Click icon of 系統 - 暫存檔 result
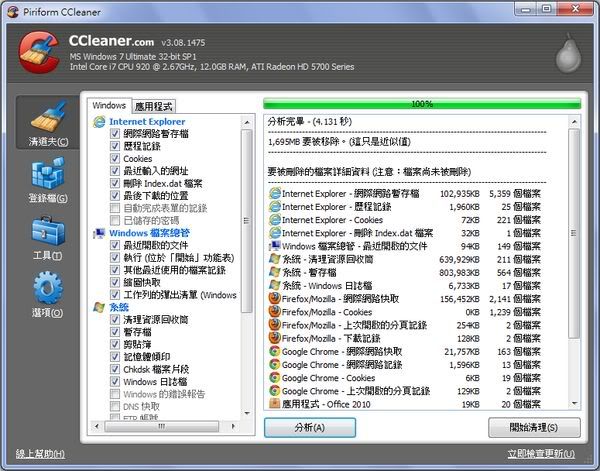600x471 pixels. coord(275,272)
